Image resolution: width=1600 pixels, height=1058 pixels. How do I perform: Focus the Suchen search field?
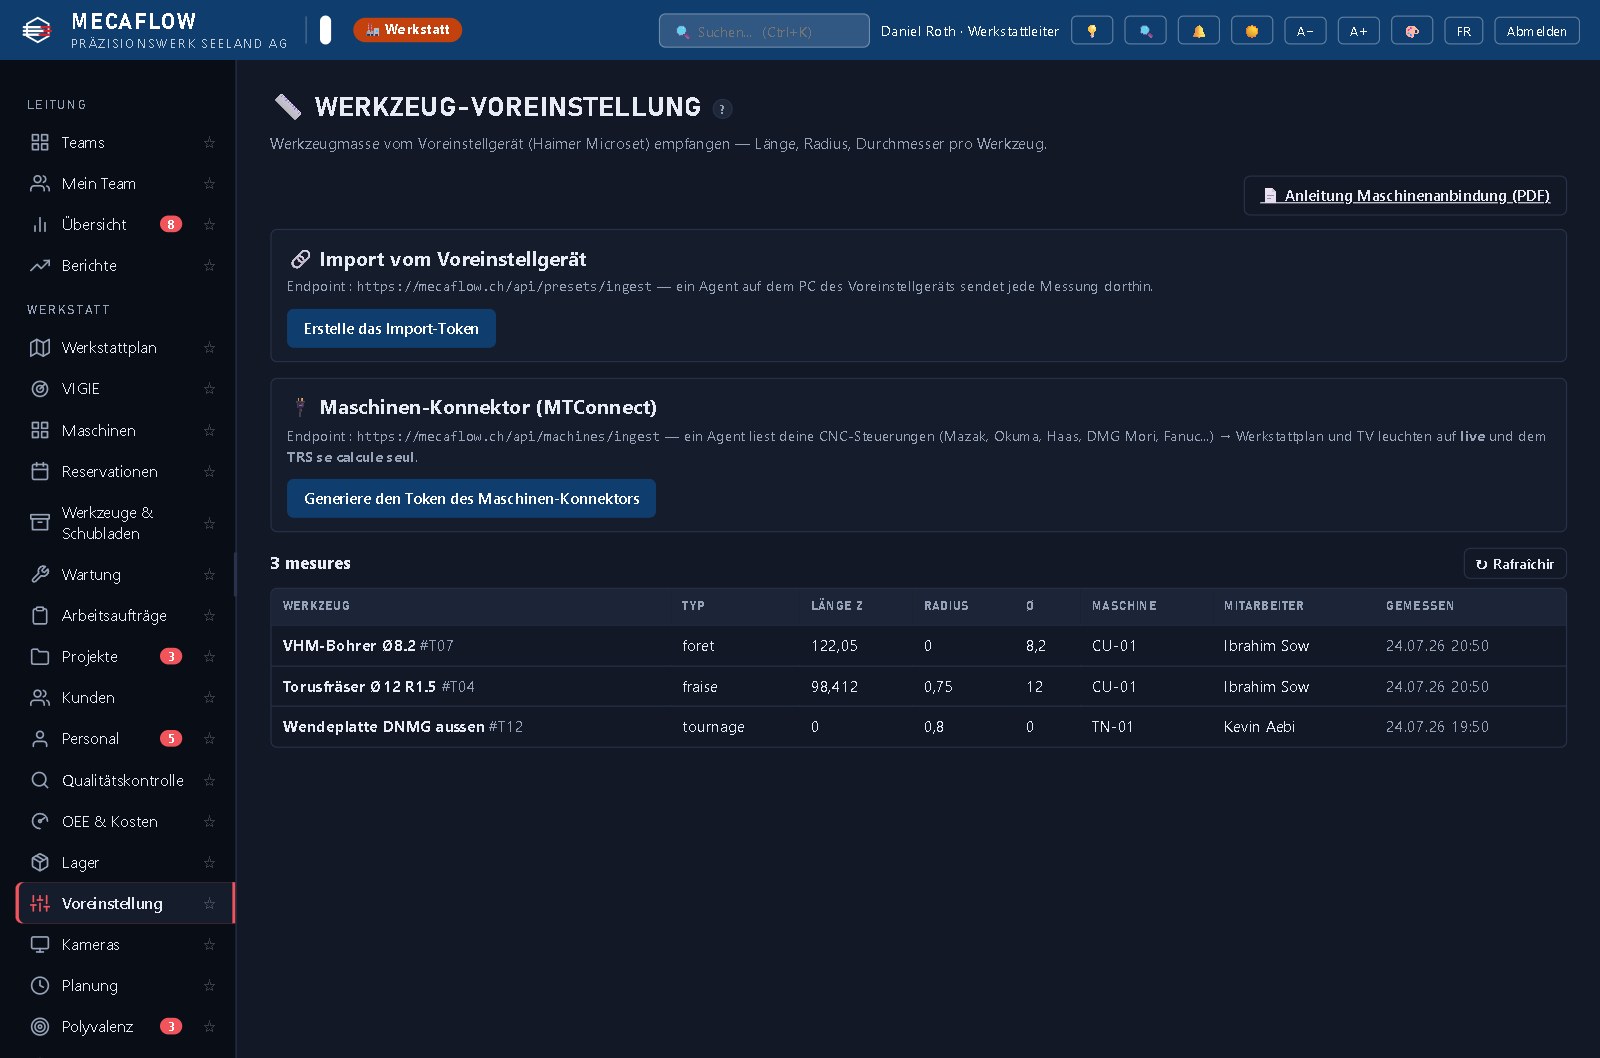tap(764, 31)
